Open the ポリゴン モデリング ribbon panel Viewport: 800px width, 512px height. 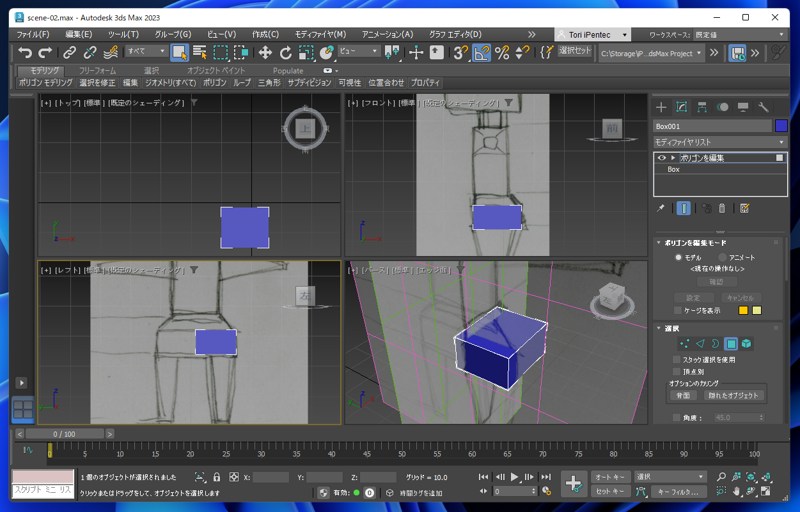pyautogui.click(x=46, y=83)
